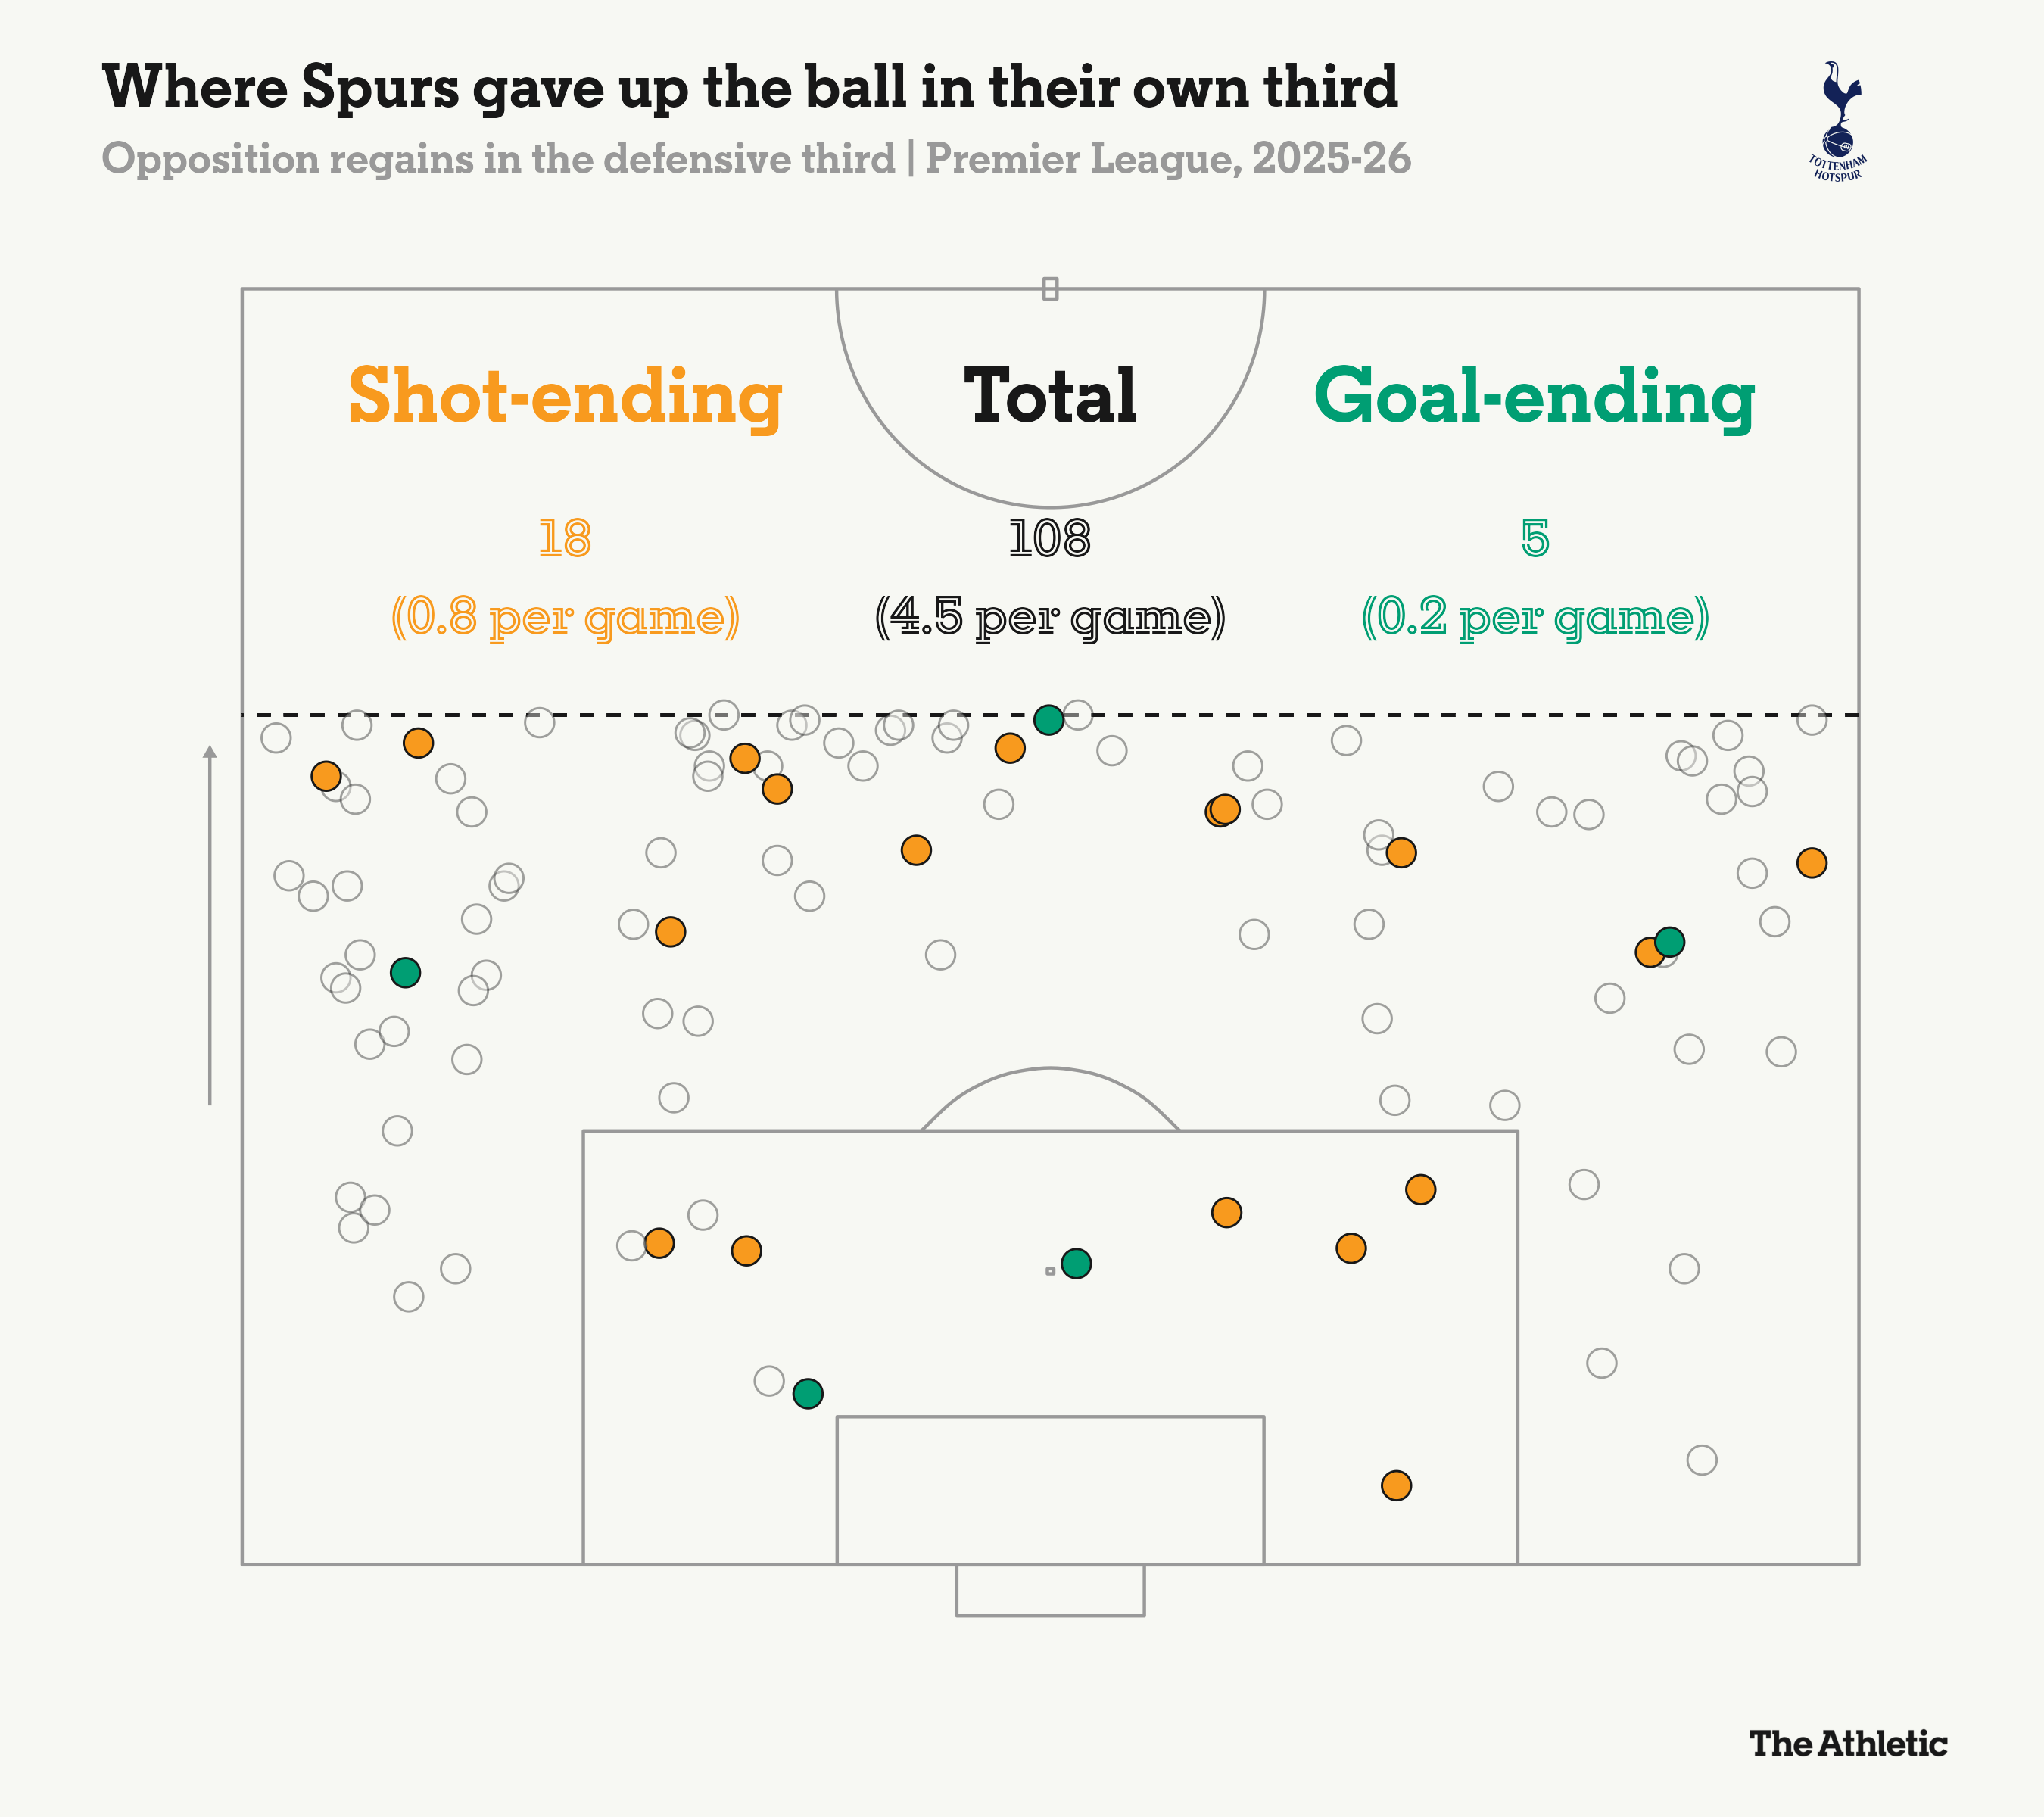Screen dimensions: 2044x1817
Task: Click the green dot near the six-yard box
Action: pyautogui.click(x=808, y=1393)
